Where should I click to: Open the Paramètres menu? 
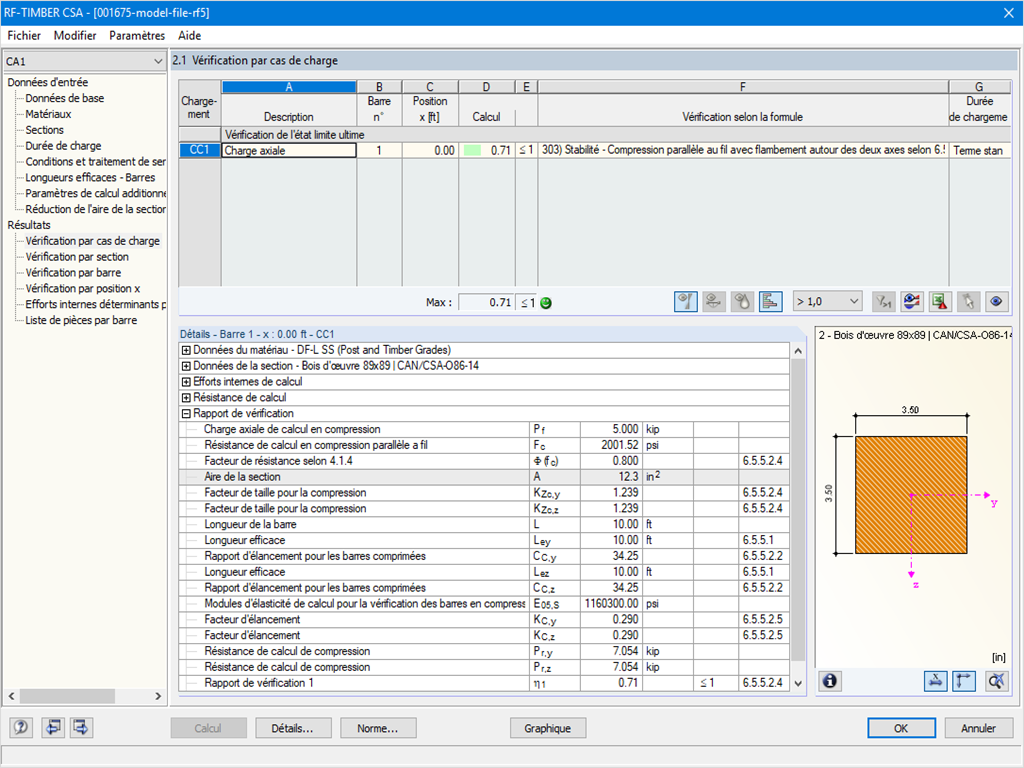(x=137, y=35)
